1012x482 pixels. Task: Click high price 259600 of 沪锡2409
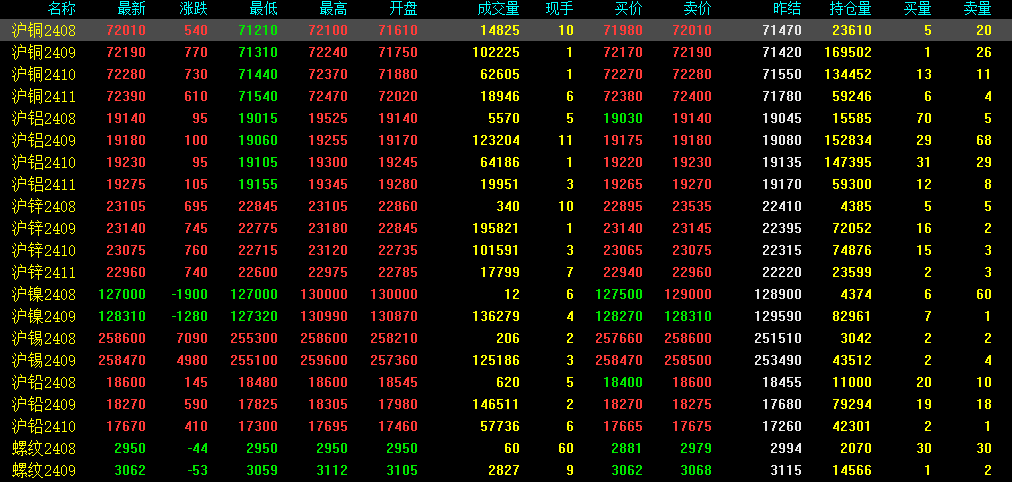click(x=323, y=360)
